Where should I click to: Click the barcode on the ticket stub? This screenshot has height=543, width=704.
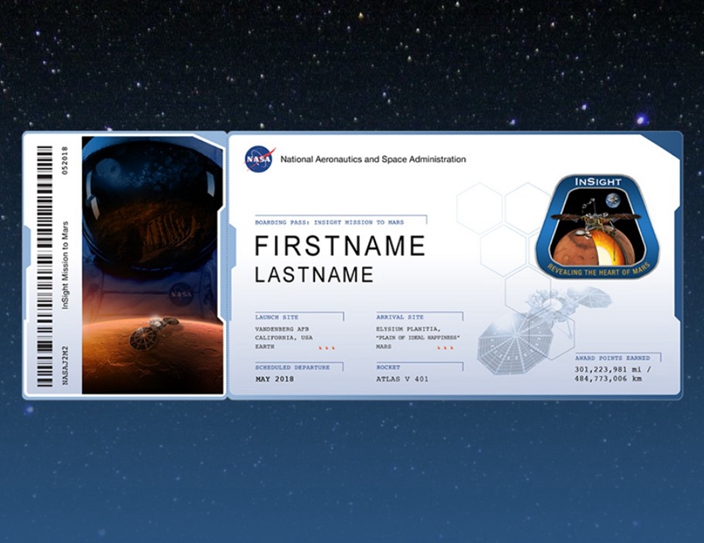point(44,266)
